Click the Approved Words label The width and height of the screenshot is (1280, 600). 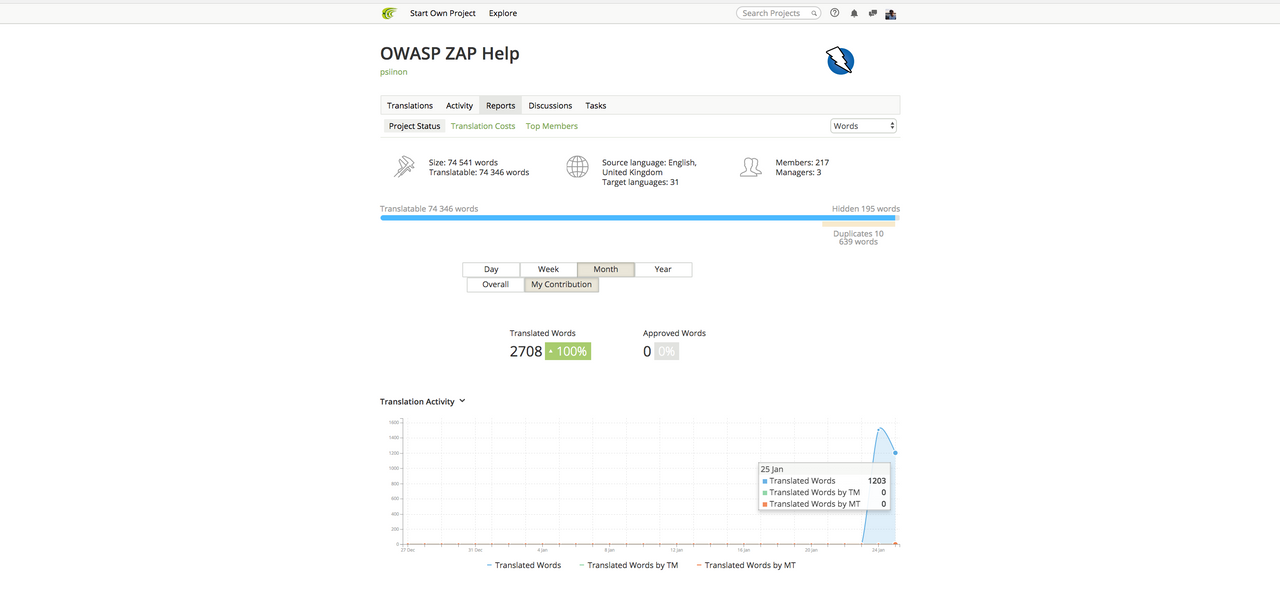674,333
